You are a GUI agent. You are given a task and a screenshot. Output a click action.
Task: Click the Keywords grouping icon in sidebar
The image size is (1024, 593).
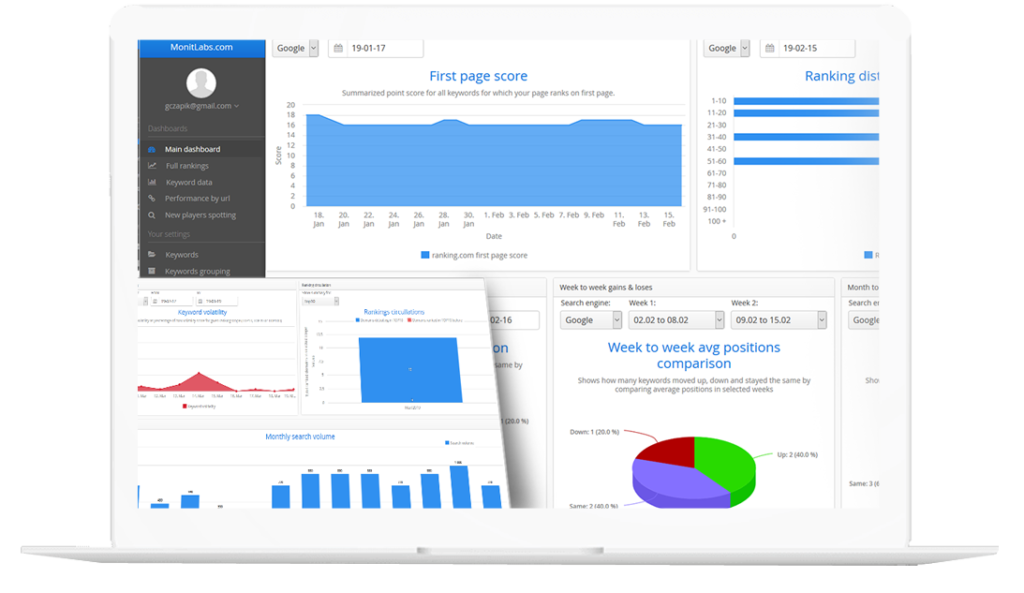pyautogui.click(x=152, y=271)
